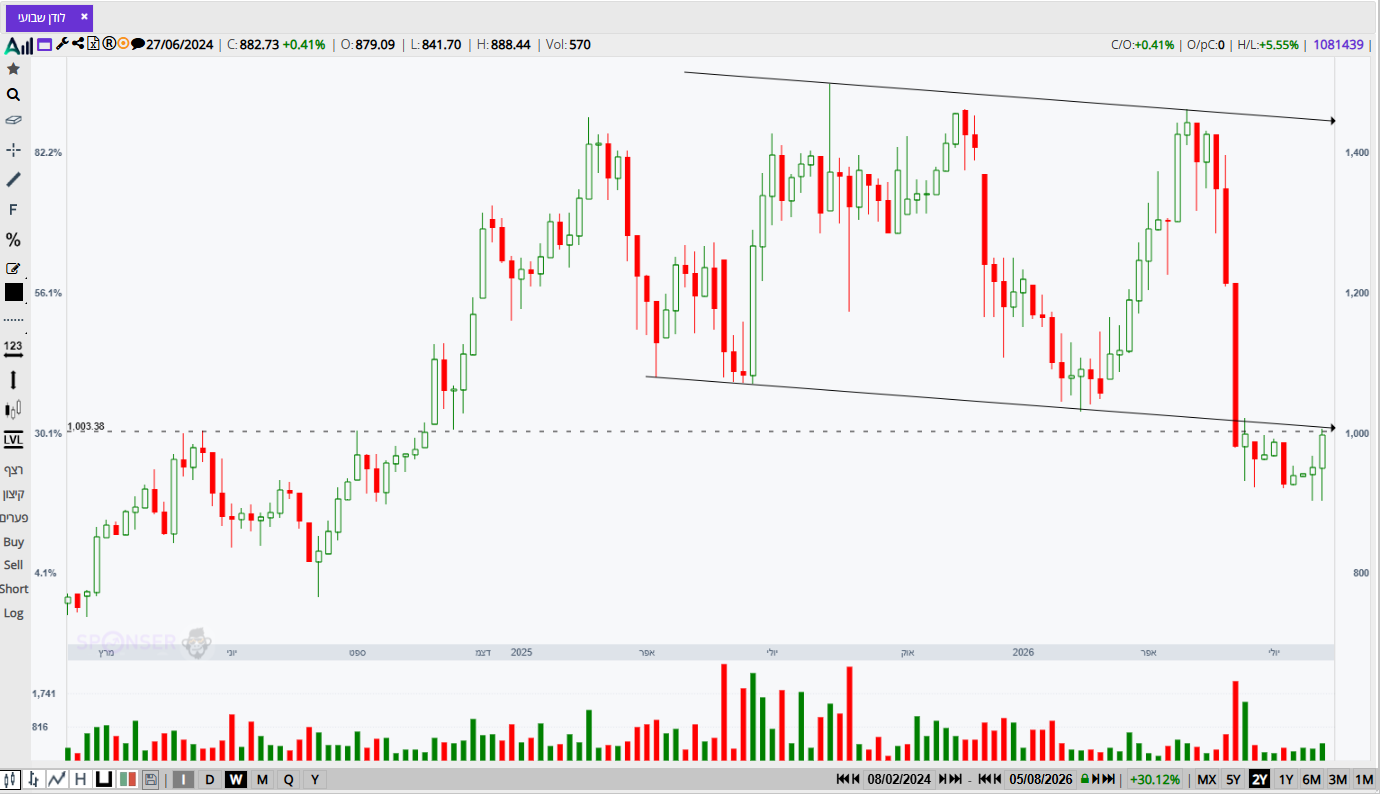Click the hollow U-shaped chart icon
Image resolution: width=1382 pixels, height=796 pixels.
point(103,779)
